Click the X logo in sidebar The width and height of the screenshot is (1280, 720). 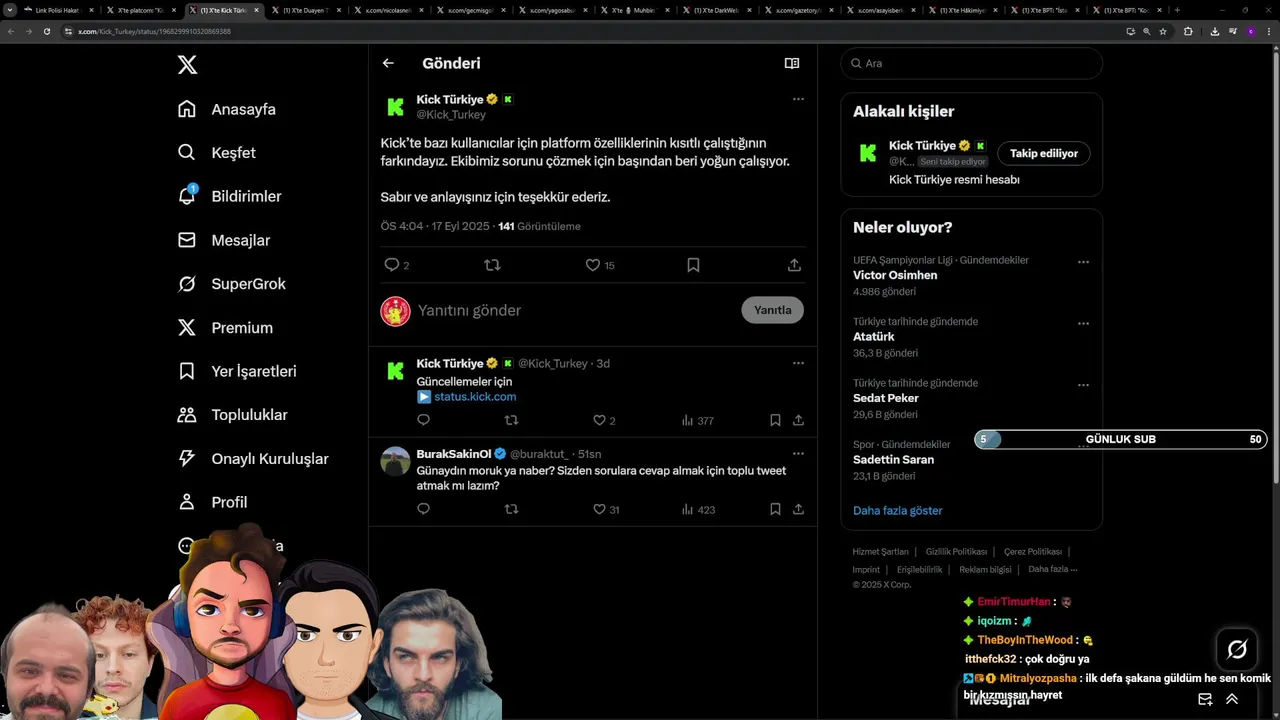click(187, 65)
